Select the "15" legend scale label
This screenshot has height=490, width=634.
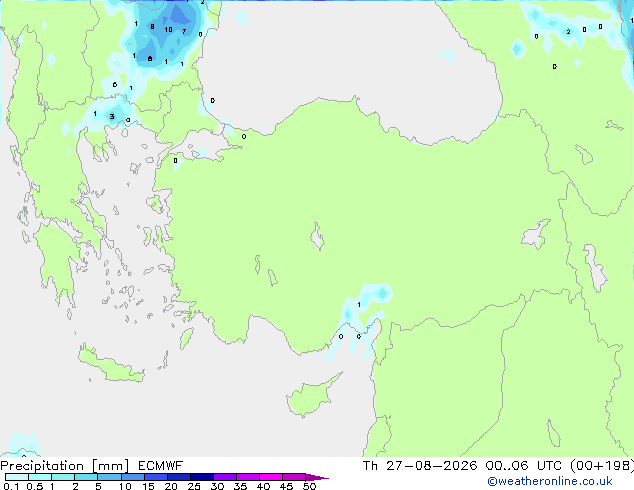coord(148,486)
